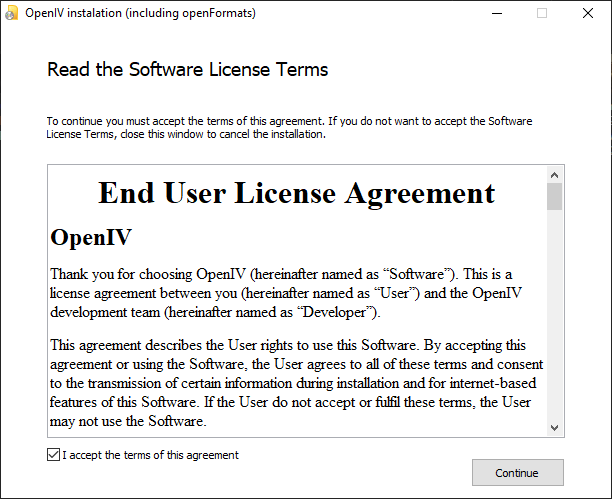Click the End User License Agreement heading

point(297,192)
